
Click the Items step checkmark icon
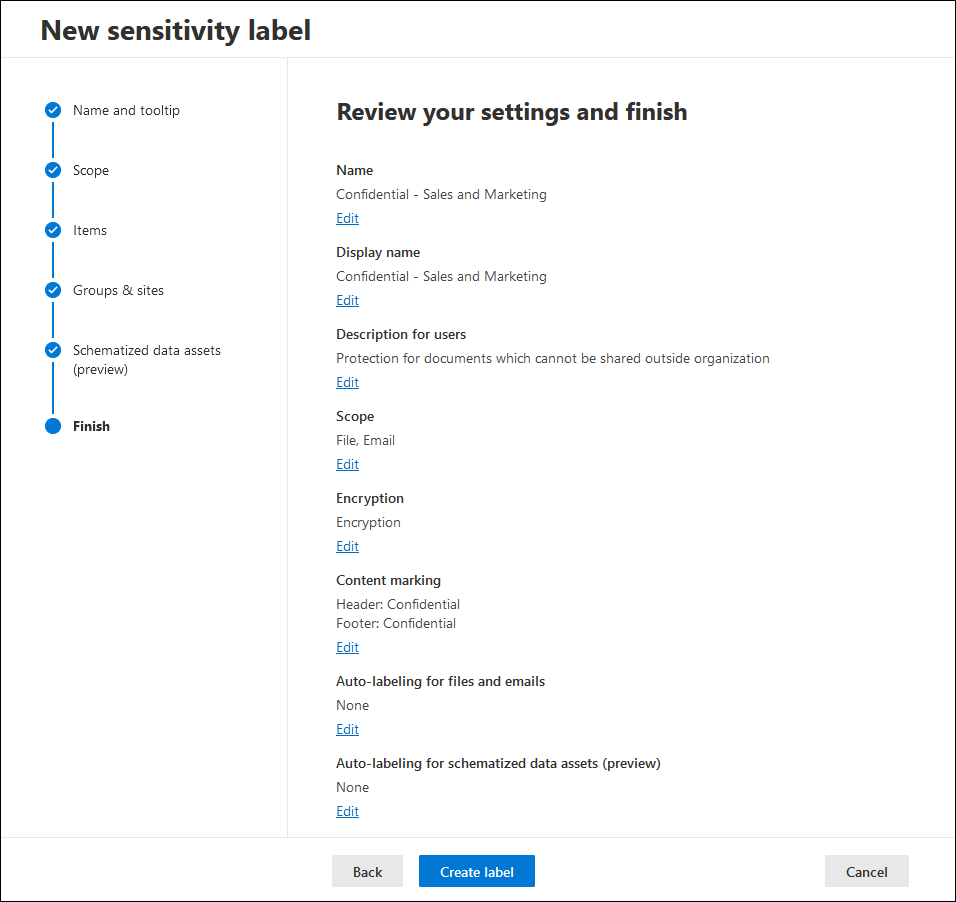tap(53, 230)
